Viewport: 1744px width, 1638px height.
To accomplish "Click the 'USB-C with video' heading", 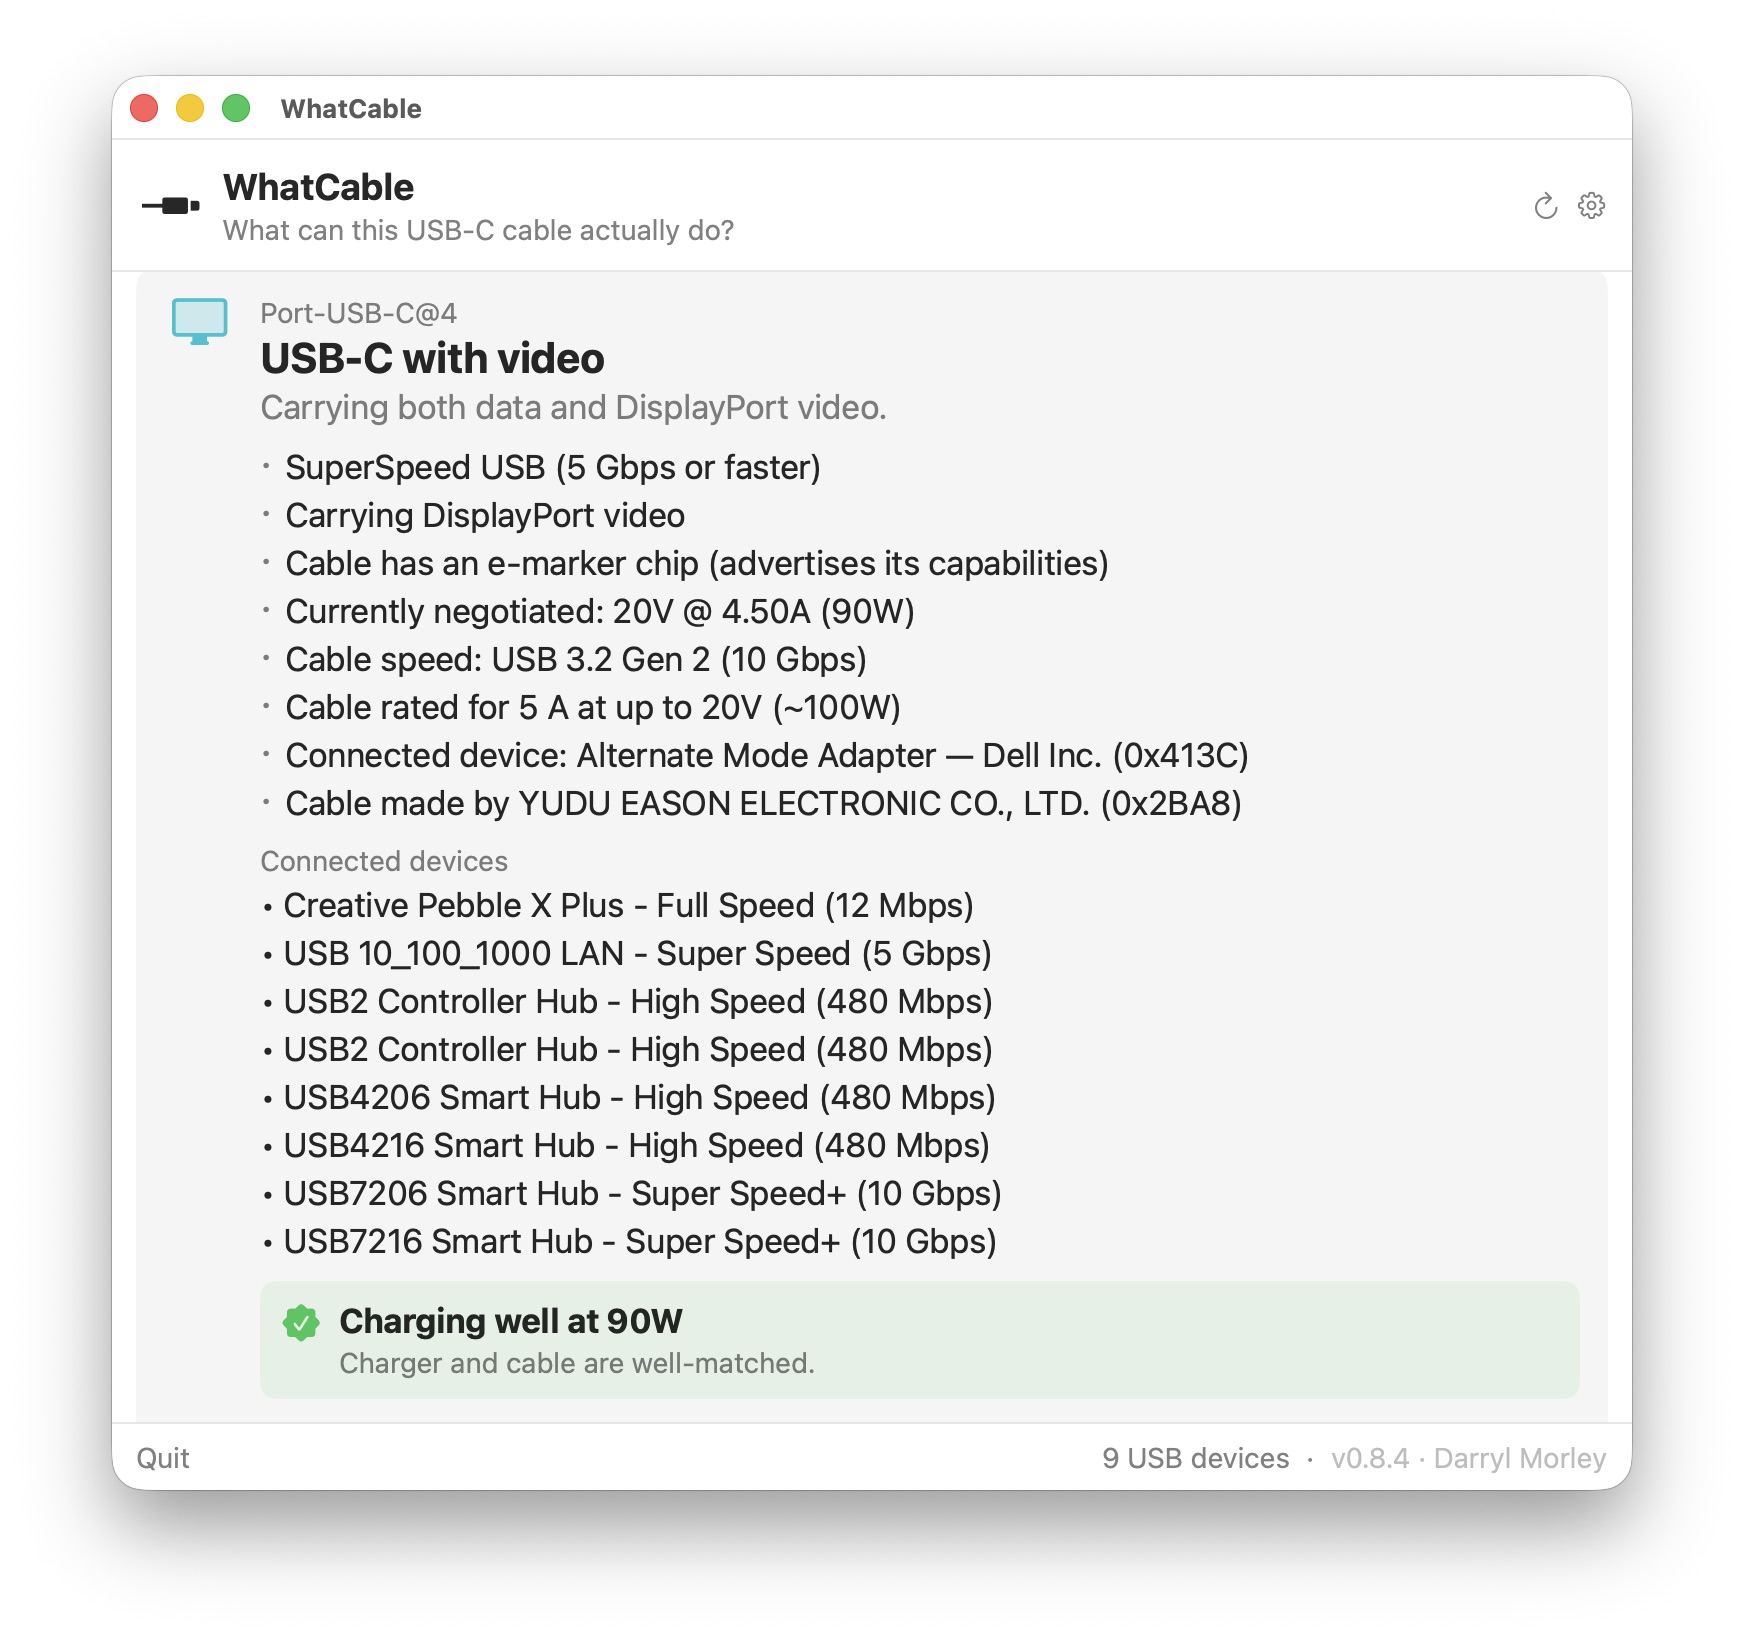I will click(433, 359).
